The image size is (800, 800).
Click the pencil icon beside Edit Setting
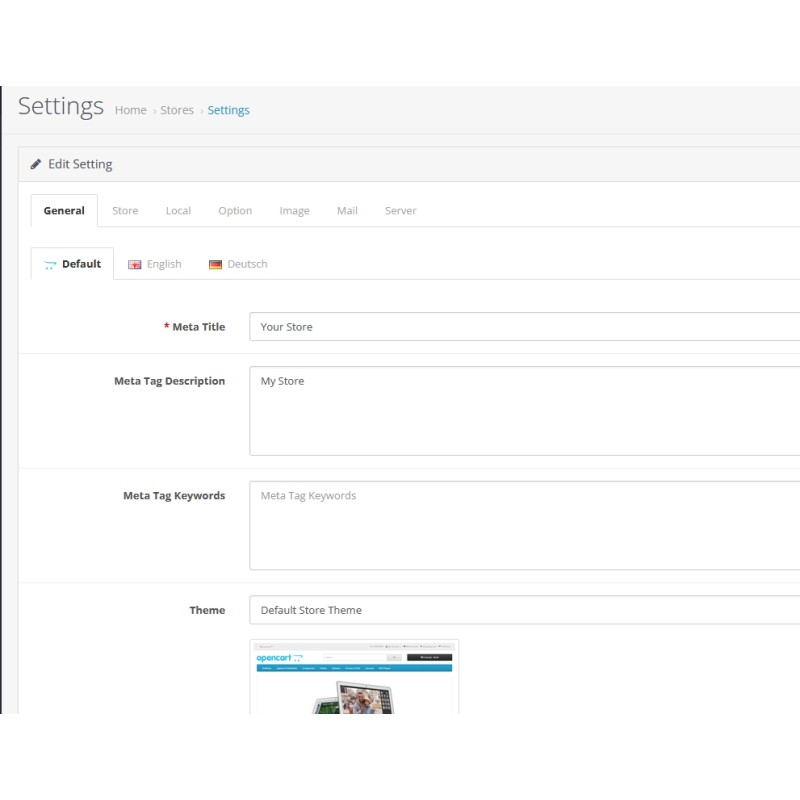coord(36,164)
